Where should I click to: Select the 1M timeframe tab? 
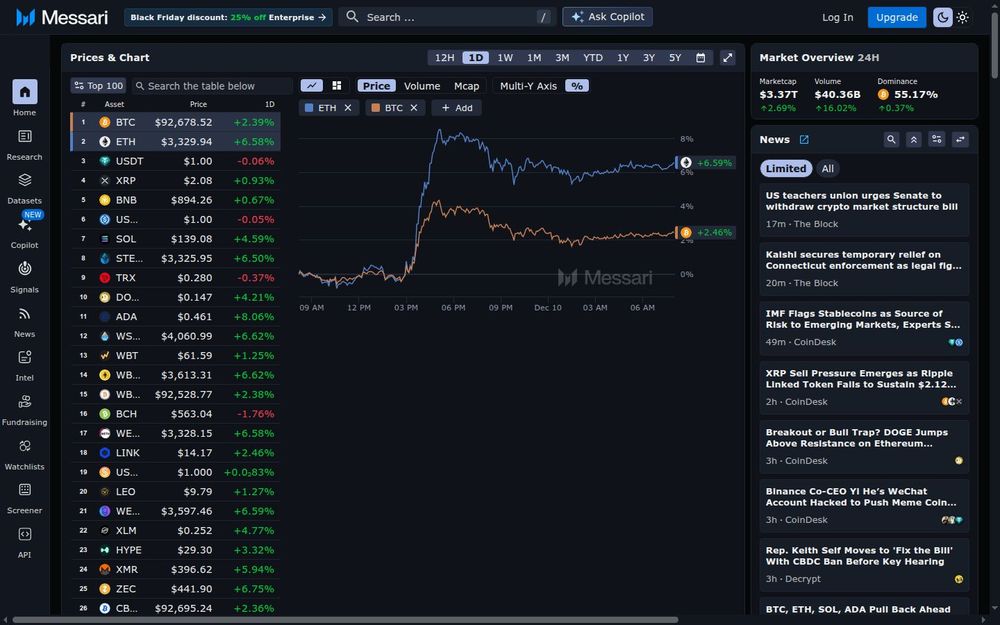534,57
